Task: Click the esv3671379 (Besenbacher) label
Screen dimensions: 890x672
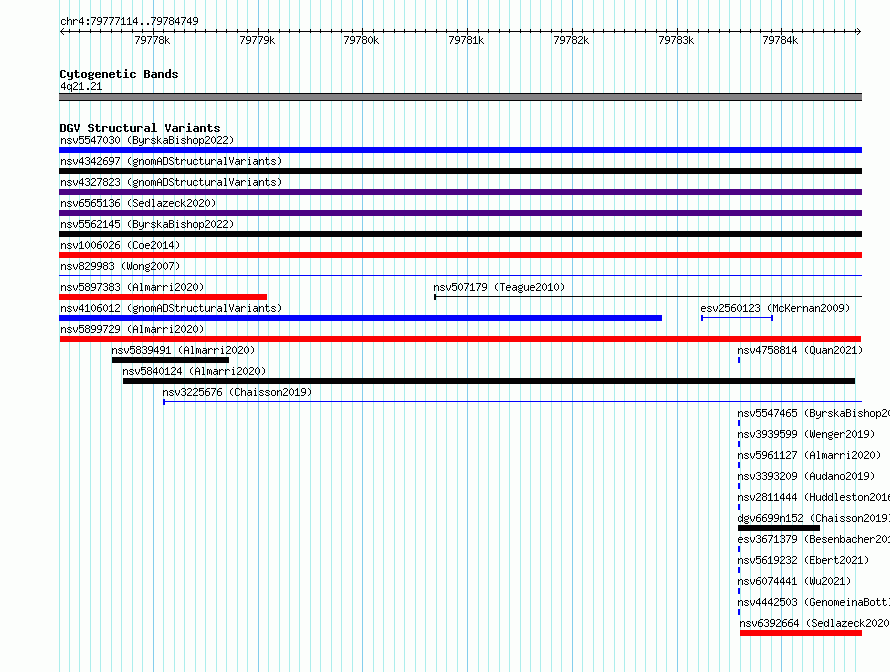Action: (x=813, y=539)
